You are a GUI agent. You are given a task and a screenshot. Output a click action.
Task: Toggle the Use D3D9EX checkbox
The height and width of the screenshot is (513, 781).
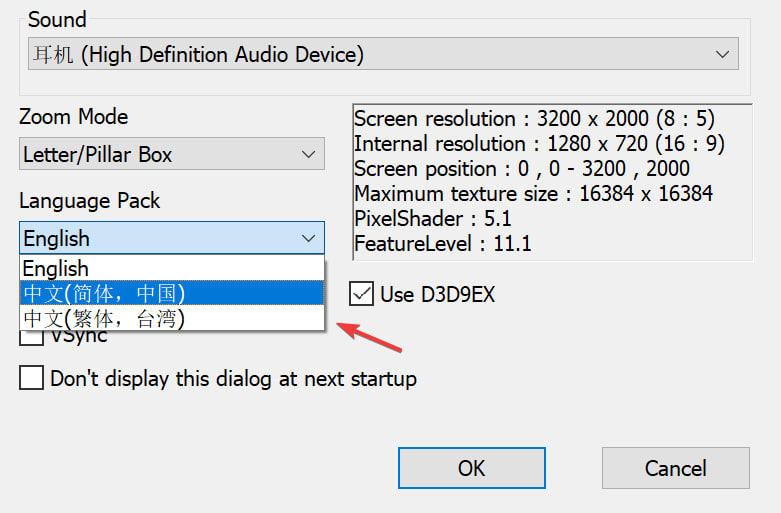coord(361,293)
